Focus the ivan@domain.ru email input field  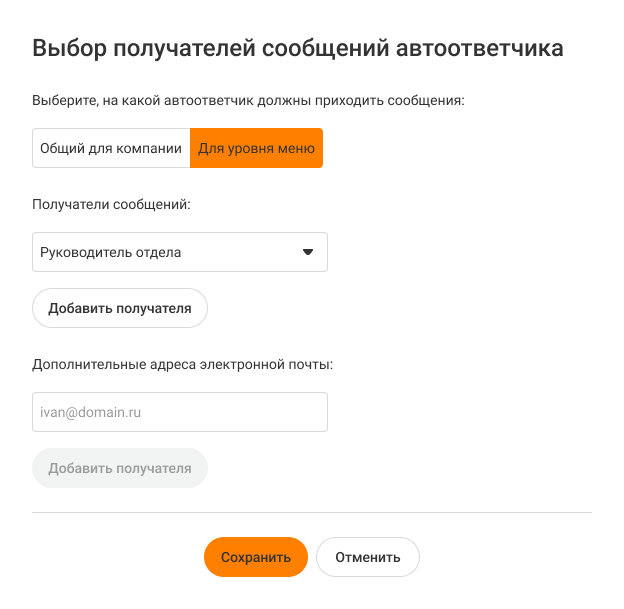point(180,412)
